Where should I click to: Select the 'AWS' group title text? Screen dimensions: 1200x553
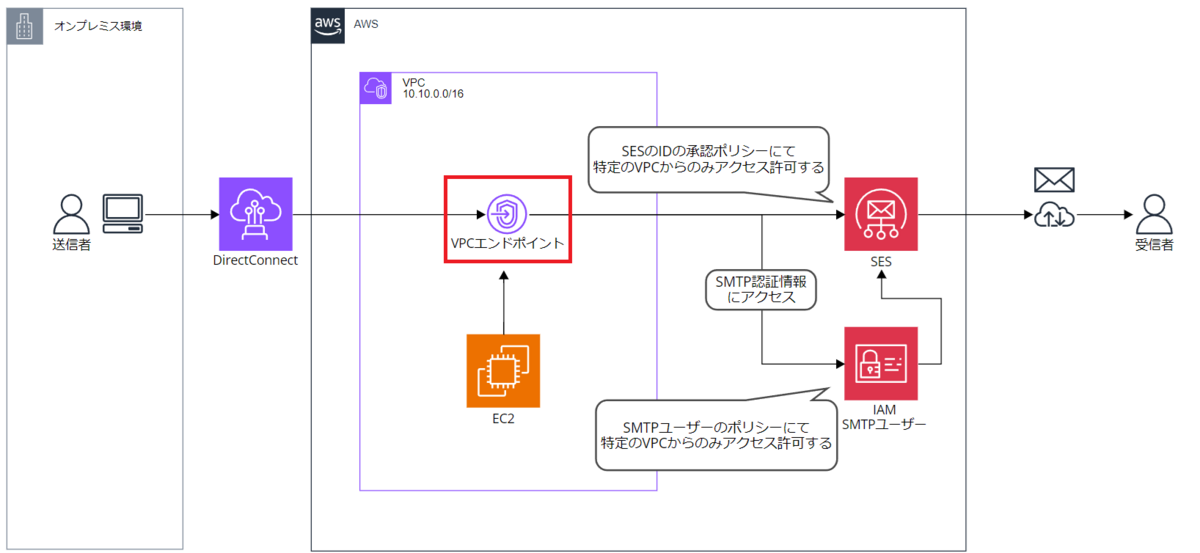click(x=367, y=26)
